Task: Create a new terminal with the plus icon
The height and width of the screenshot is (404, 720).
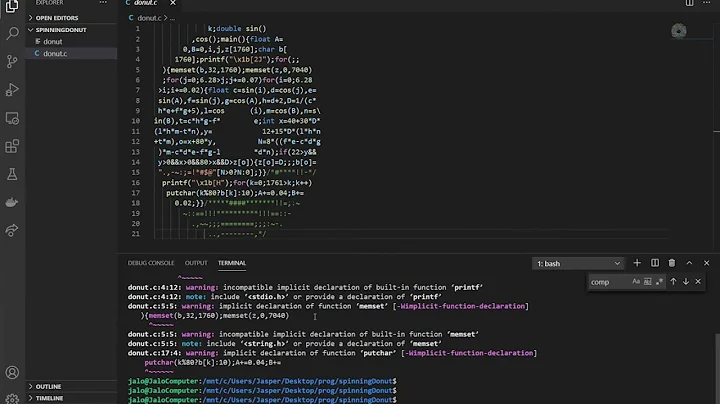Action: [x=637, y=263]
